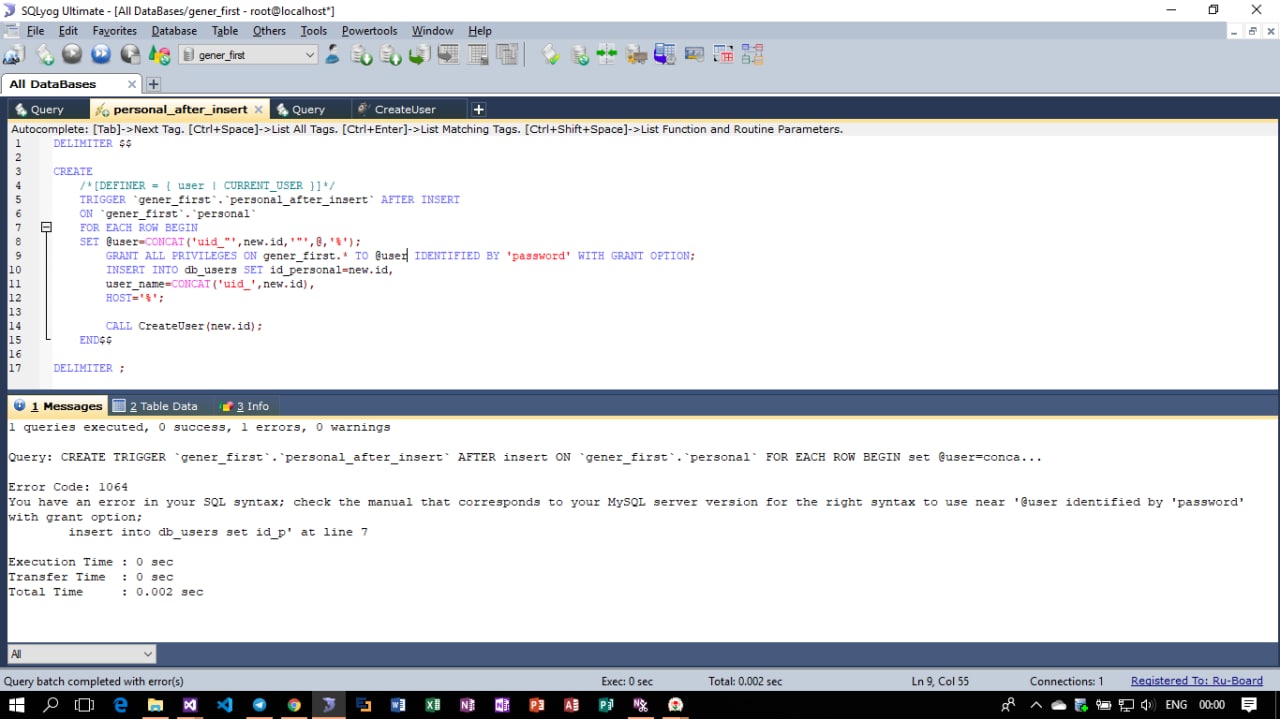
Task: Open Word from taskbar
Action: coord(398,705)
